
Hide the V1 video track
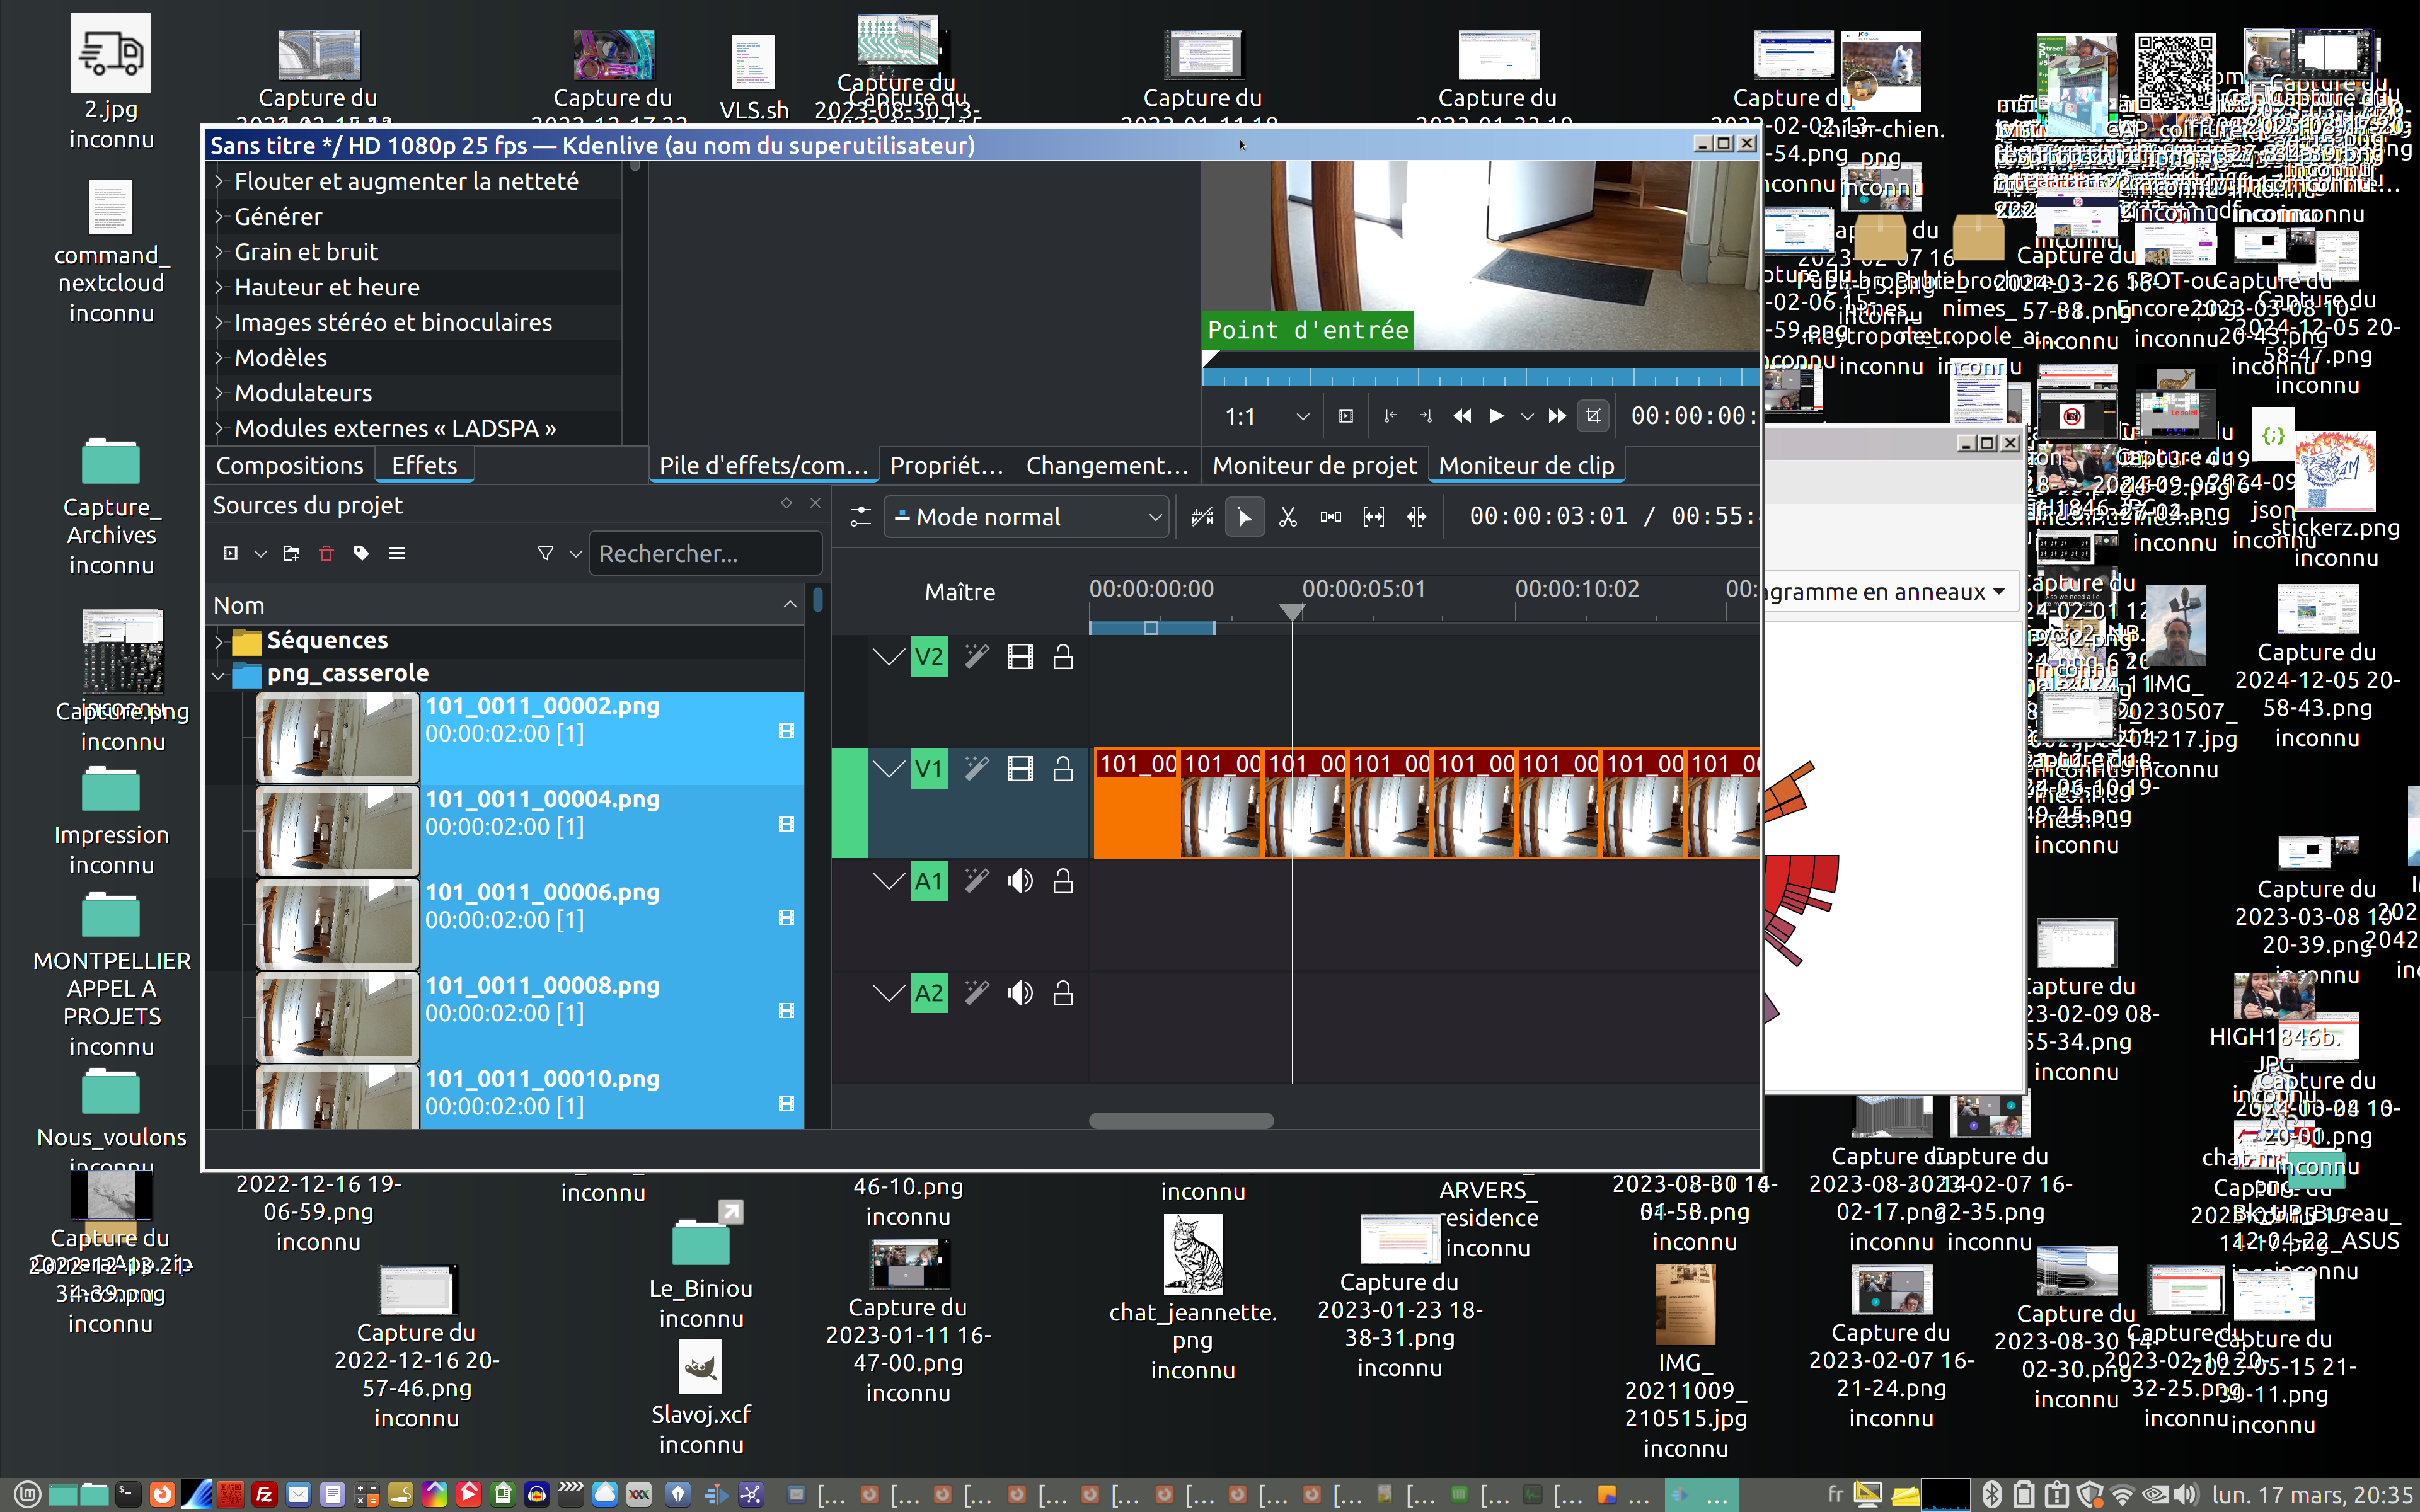pos(1019,768)
